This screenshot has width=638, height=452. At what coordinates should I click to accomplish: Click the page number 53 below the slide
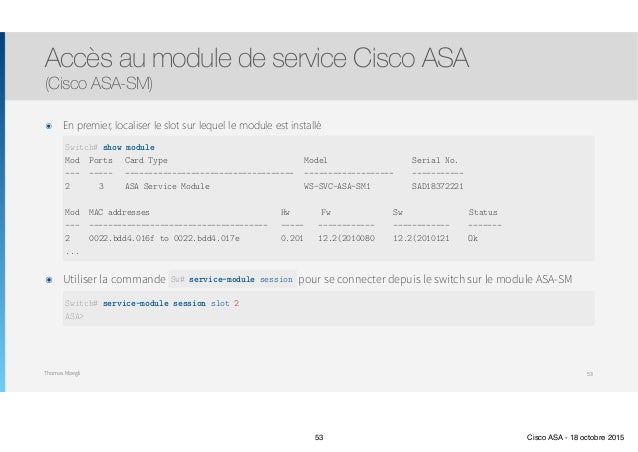point(319,437)
